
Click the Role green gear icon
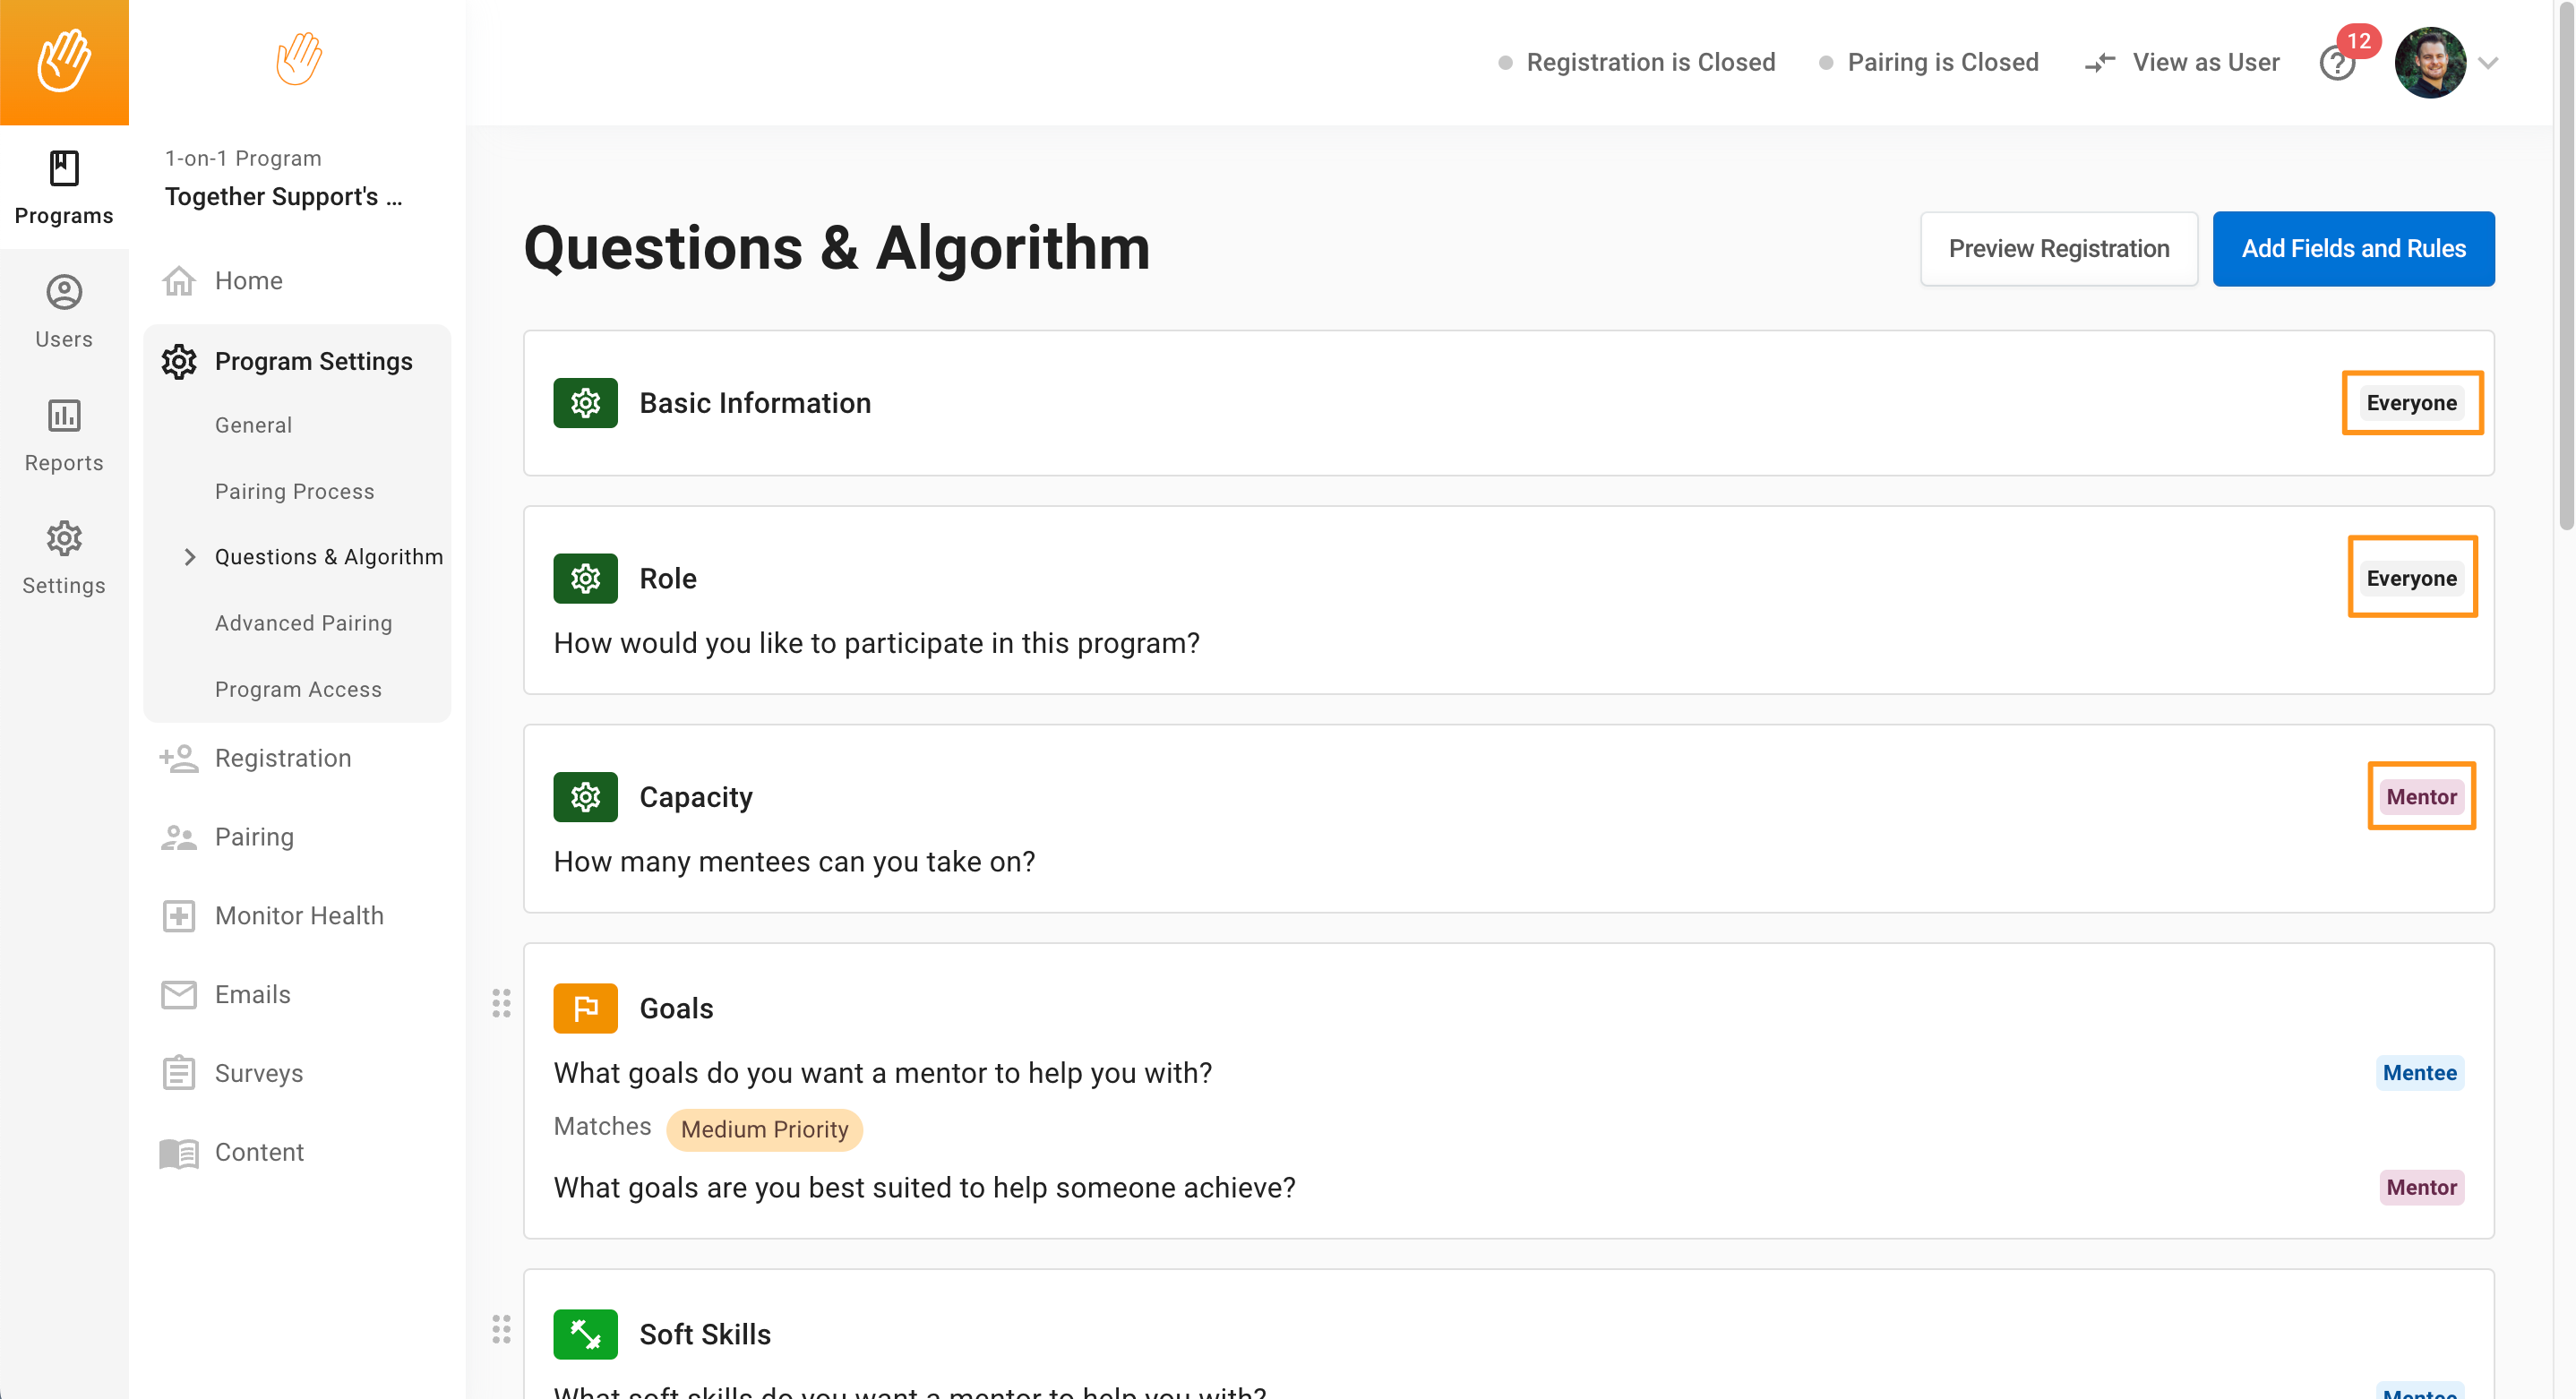pos(585,578)
